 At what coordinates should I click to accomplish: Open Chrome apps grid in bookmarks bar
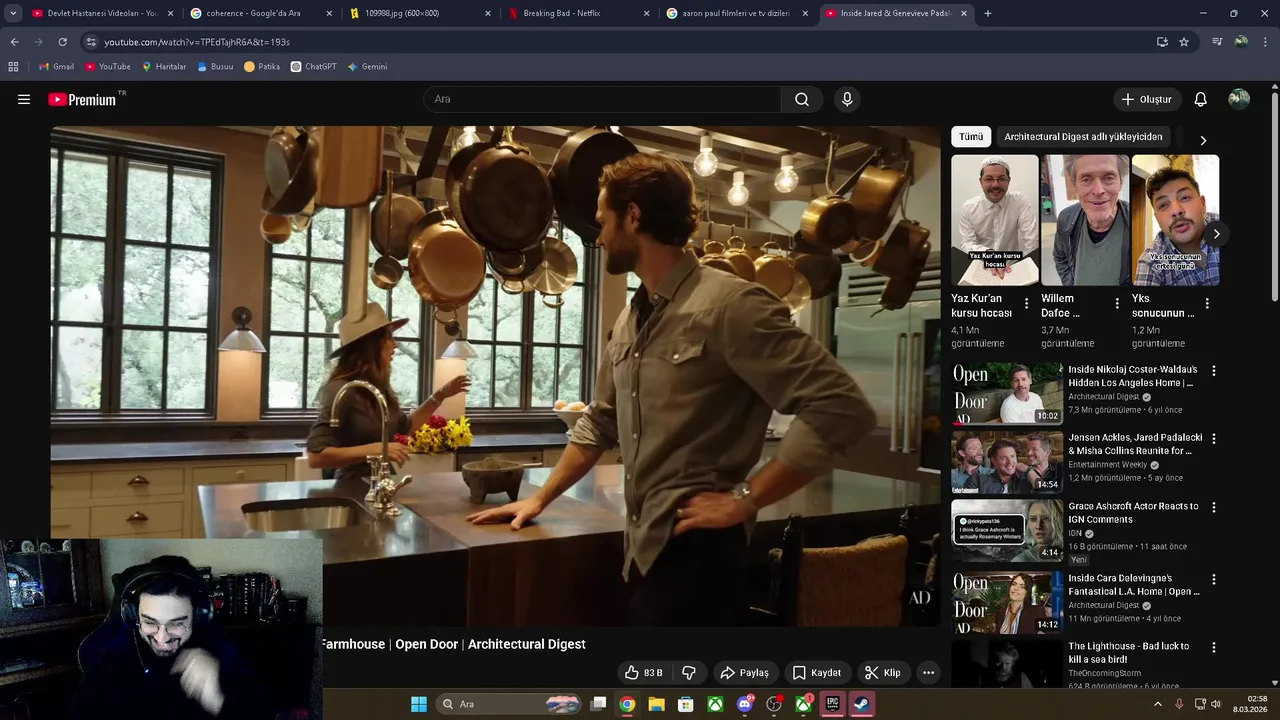pyautogui.click(x=13, y=67)
